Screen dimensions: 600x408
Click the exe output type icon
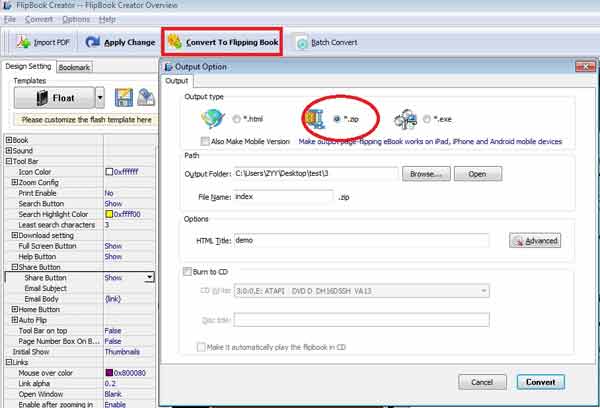(407, 119)
